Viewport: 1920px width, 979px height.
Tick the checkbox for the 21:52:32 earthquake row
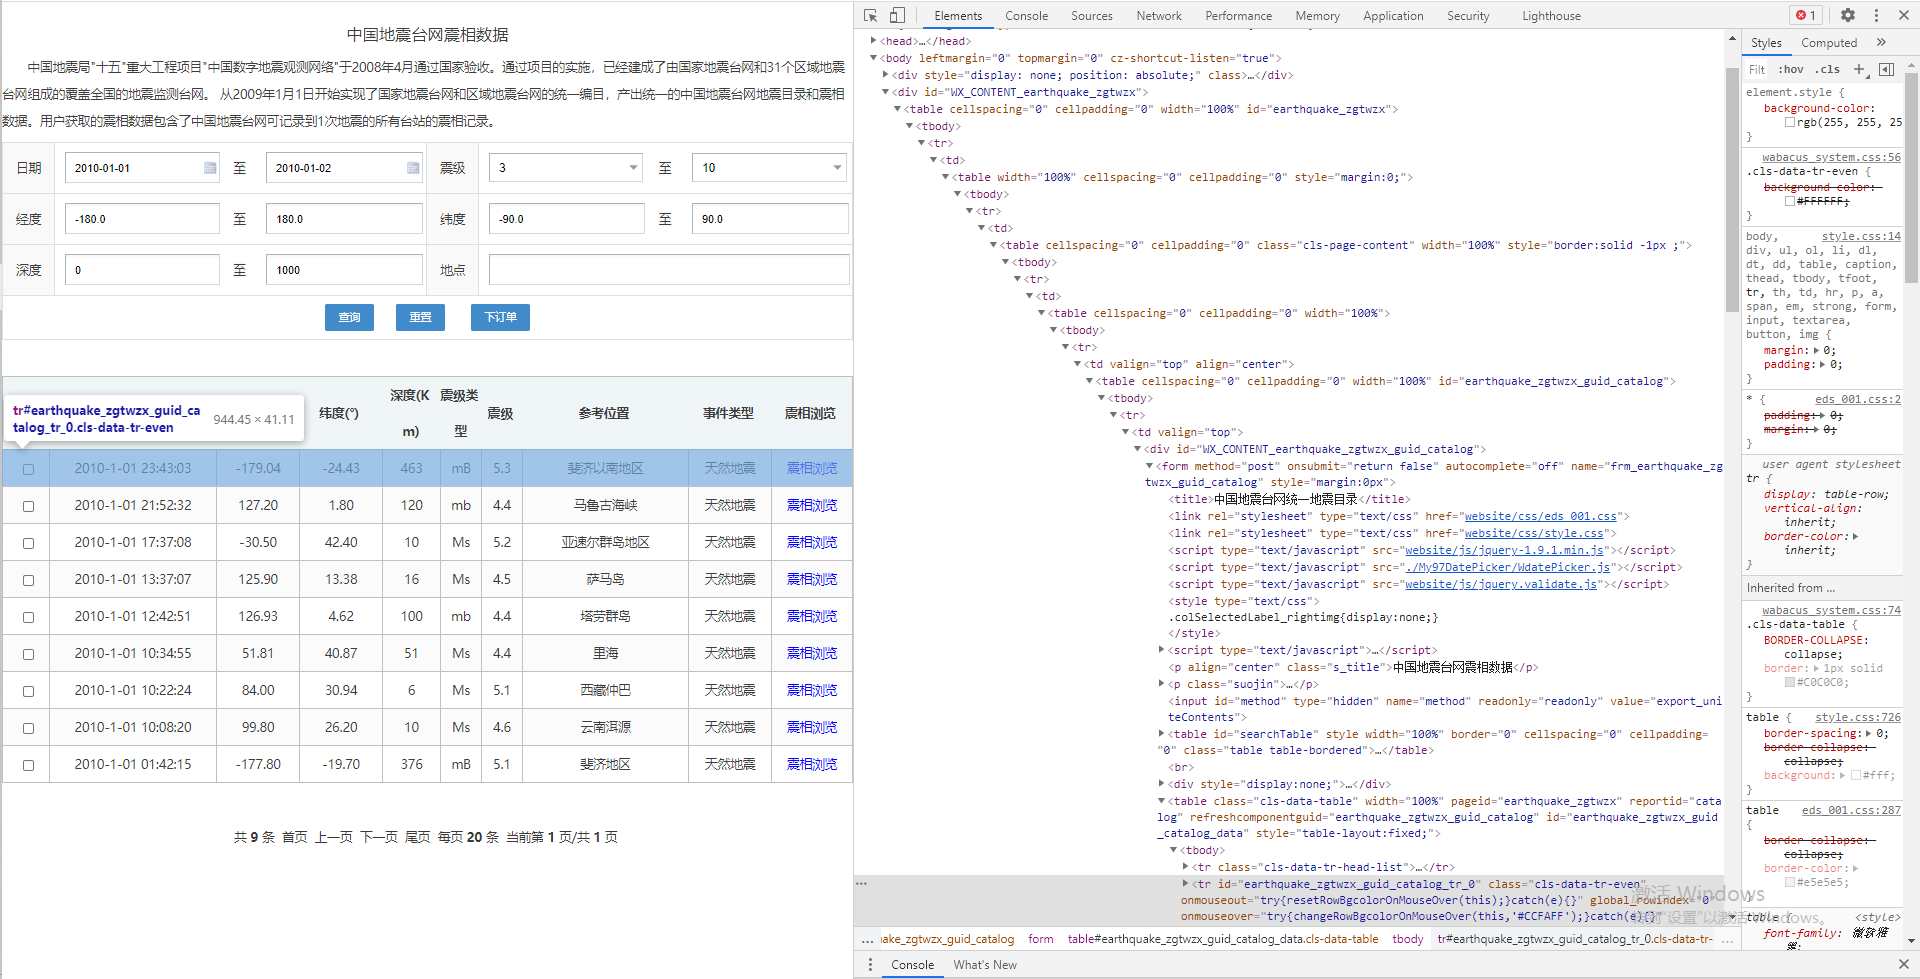click(28, 506)
